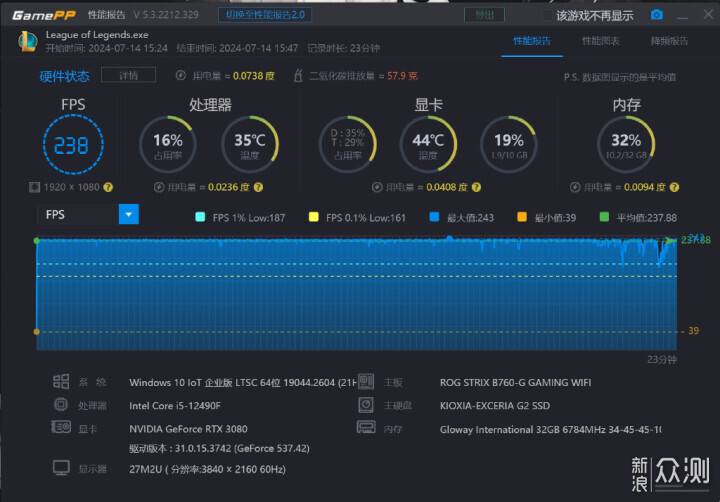Viewport: 720px width, 502px height.
Task: Click the carbon dioxide emission icon
Action: [x=298, y=75]
